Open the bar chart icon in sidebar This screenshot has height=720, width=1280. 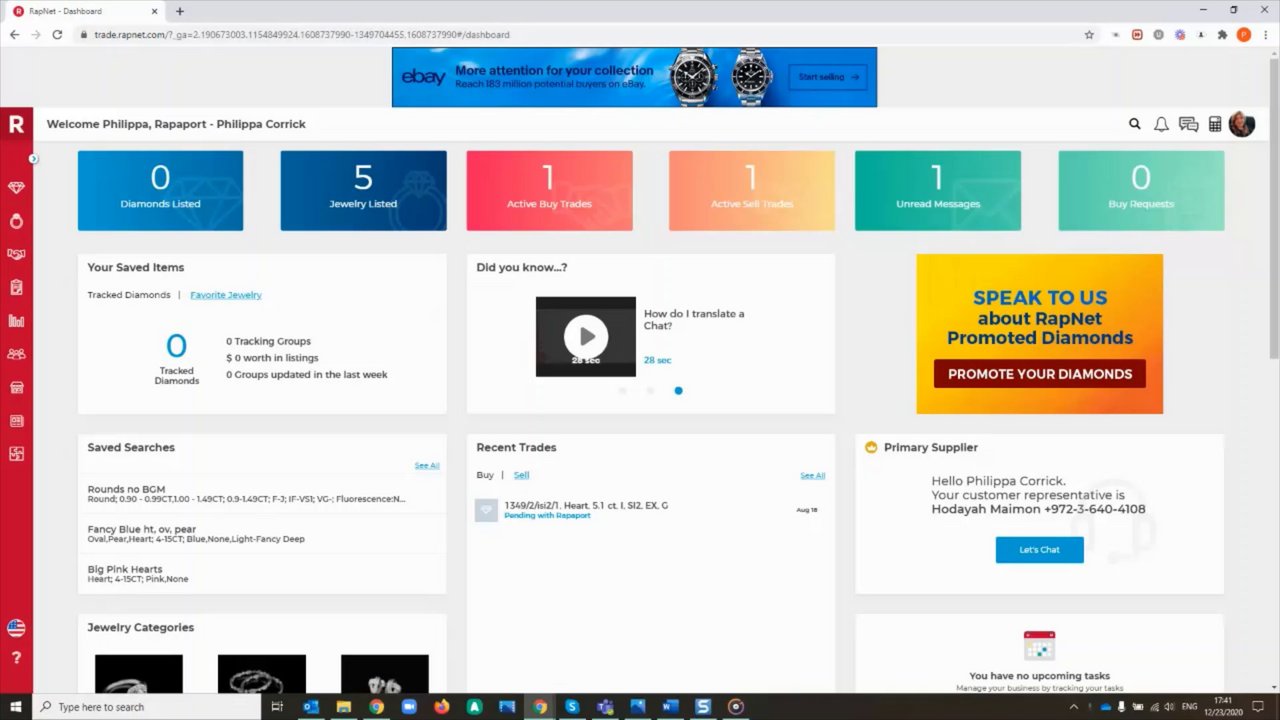pyautogui.click(x=16, y=321)
